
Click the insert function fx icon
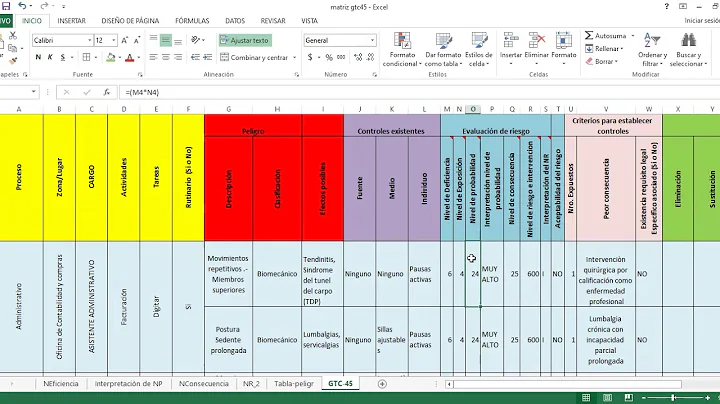107,92
